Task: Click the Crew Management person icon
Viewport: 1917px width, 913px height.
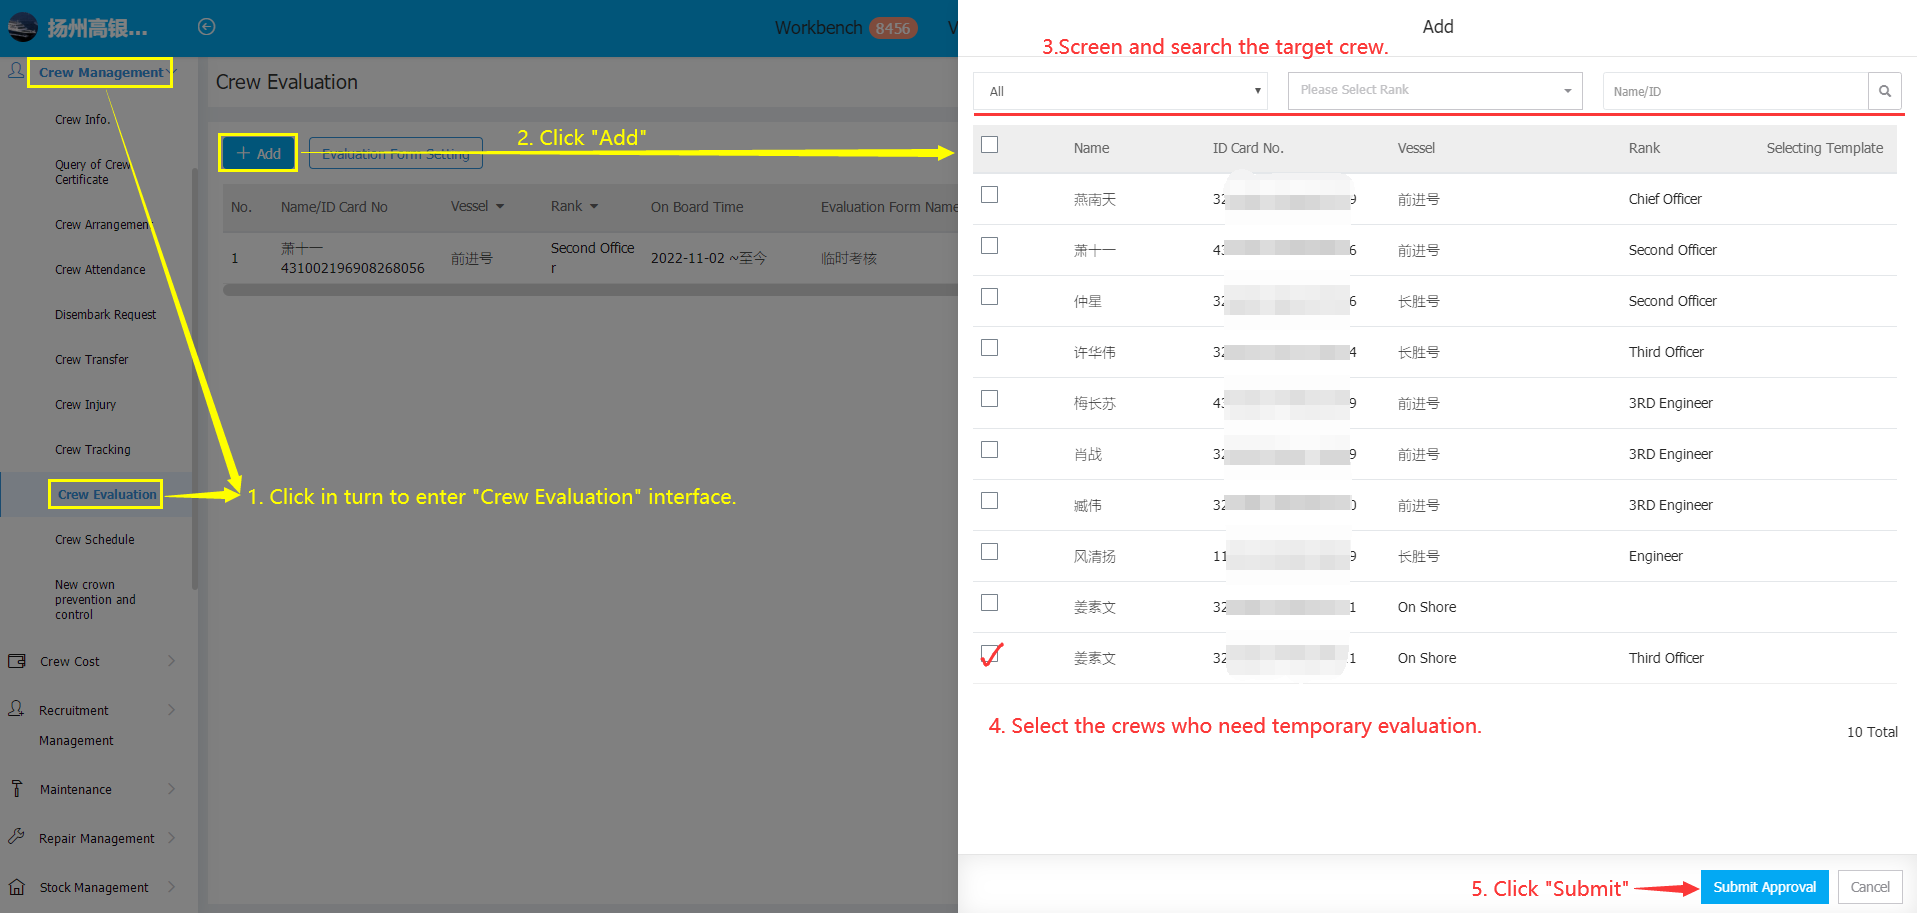Action: click(x=16, y=71)
